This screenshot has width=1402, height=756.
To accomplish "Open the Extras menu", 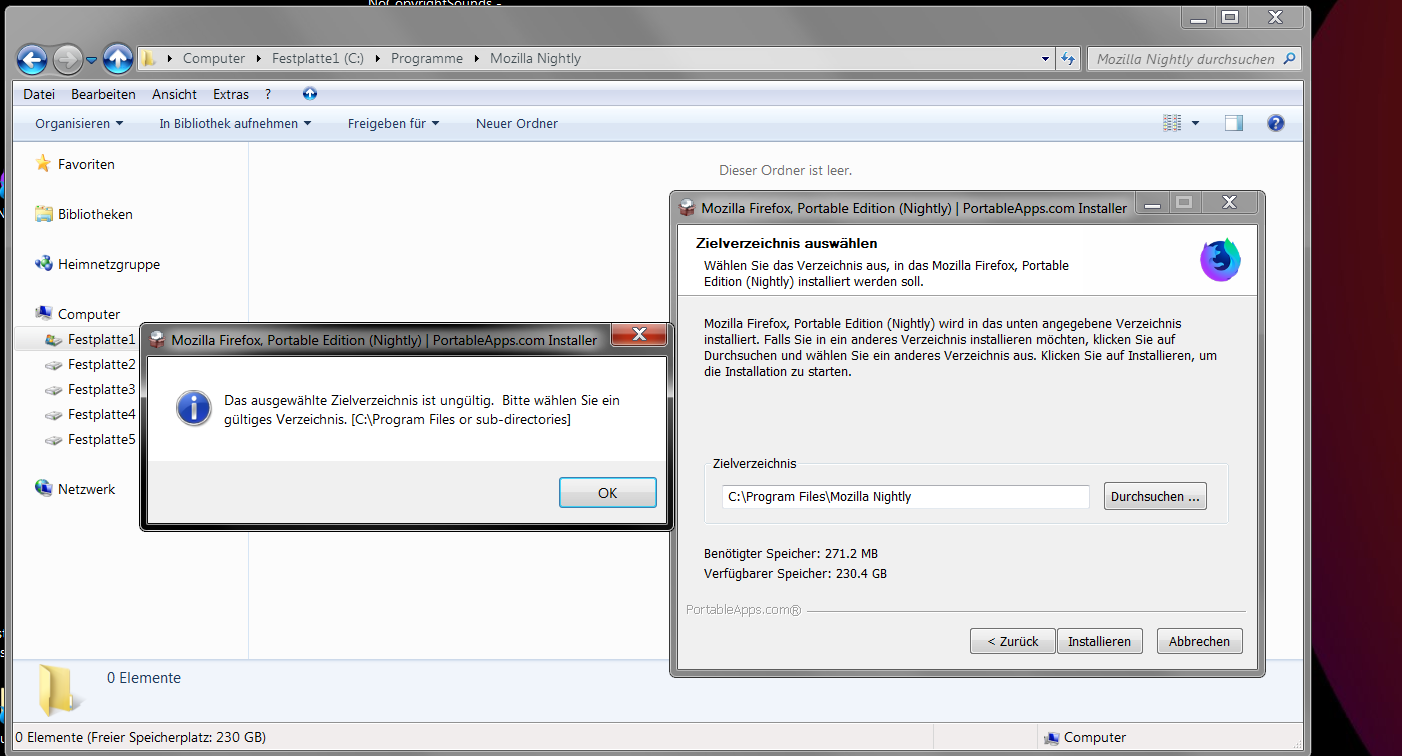I will click(x=231, y=94).
